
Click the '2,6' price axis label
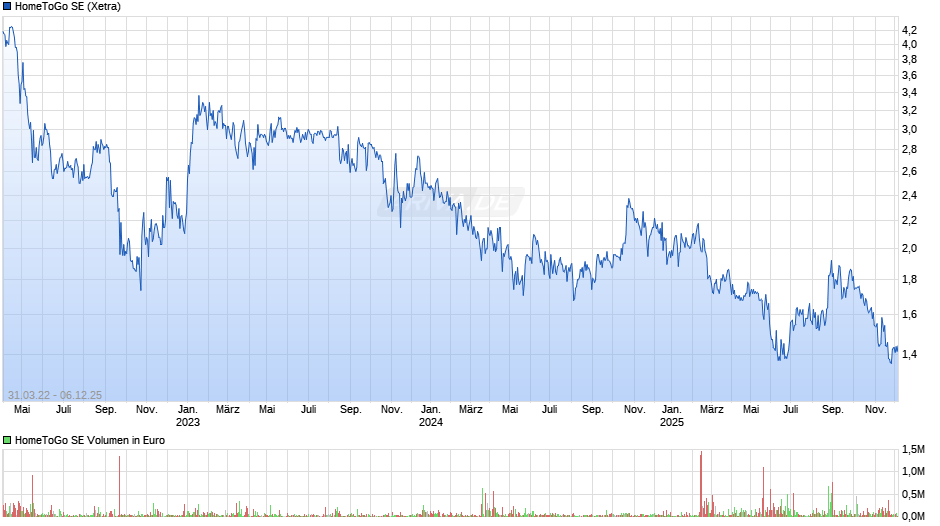(909, 172)
